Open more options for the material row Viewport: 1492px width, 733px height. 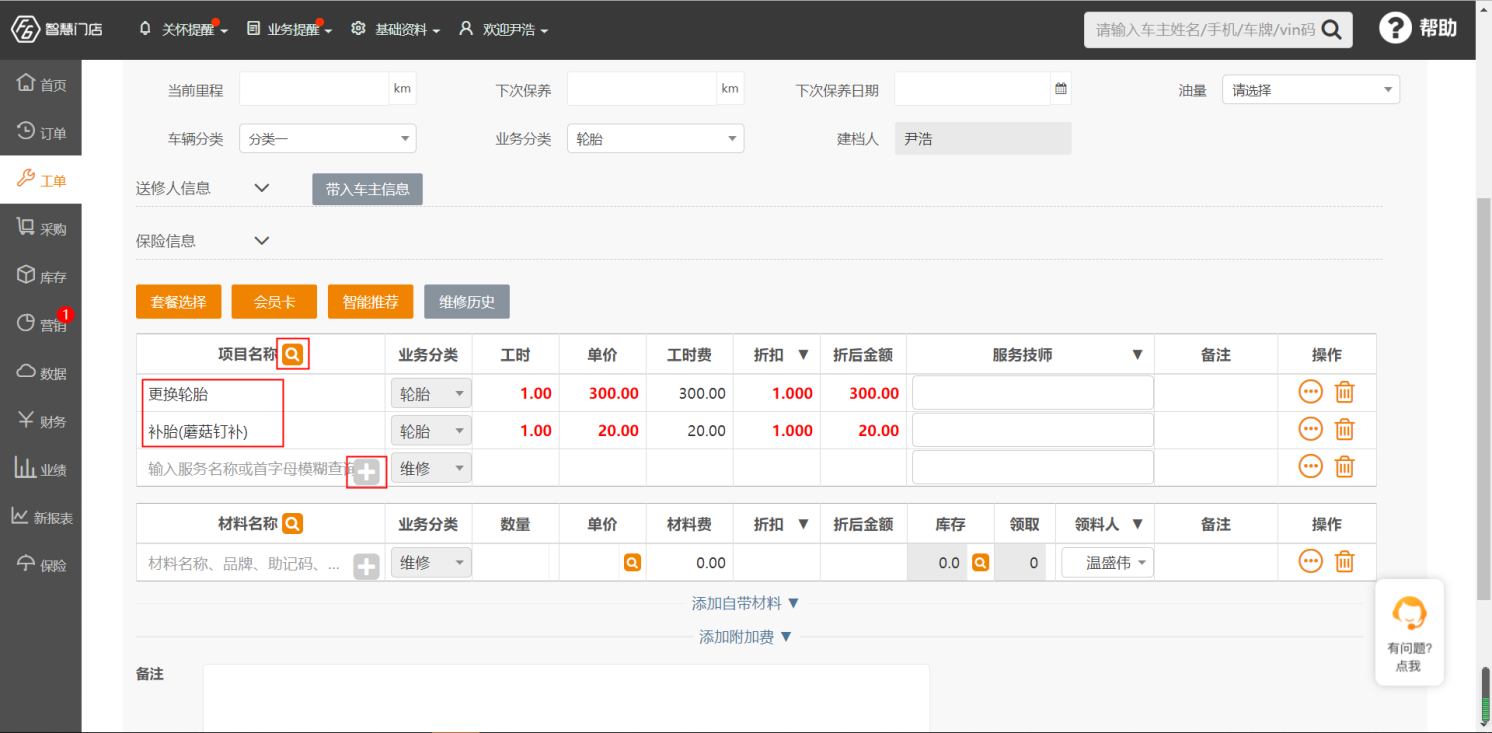[x=1311, y=561]
